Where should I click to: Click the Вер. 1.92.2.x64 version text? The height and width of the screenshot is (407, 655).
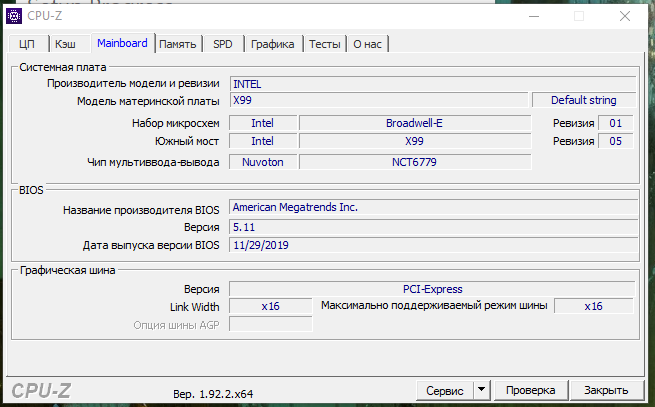[213, 394]
